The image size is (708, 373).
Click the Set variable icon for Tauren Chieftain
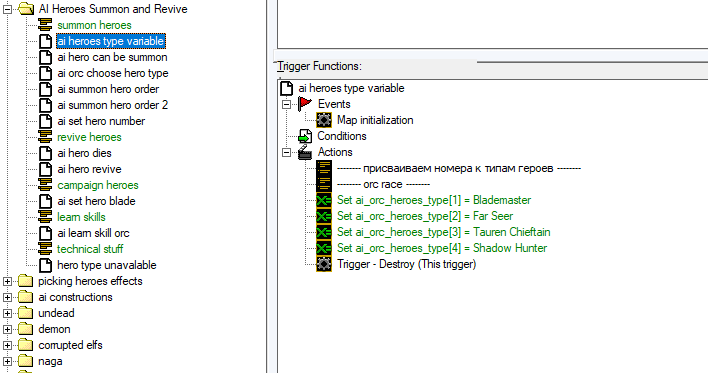(x=324, y=232)
